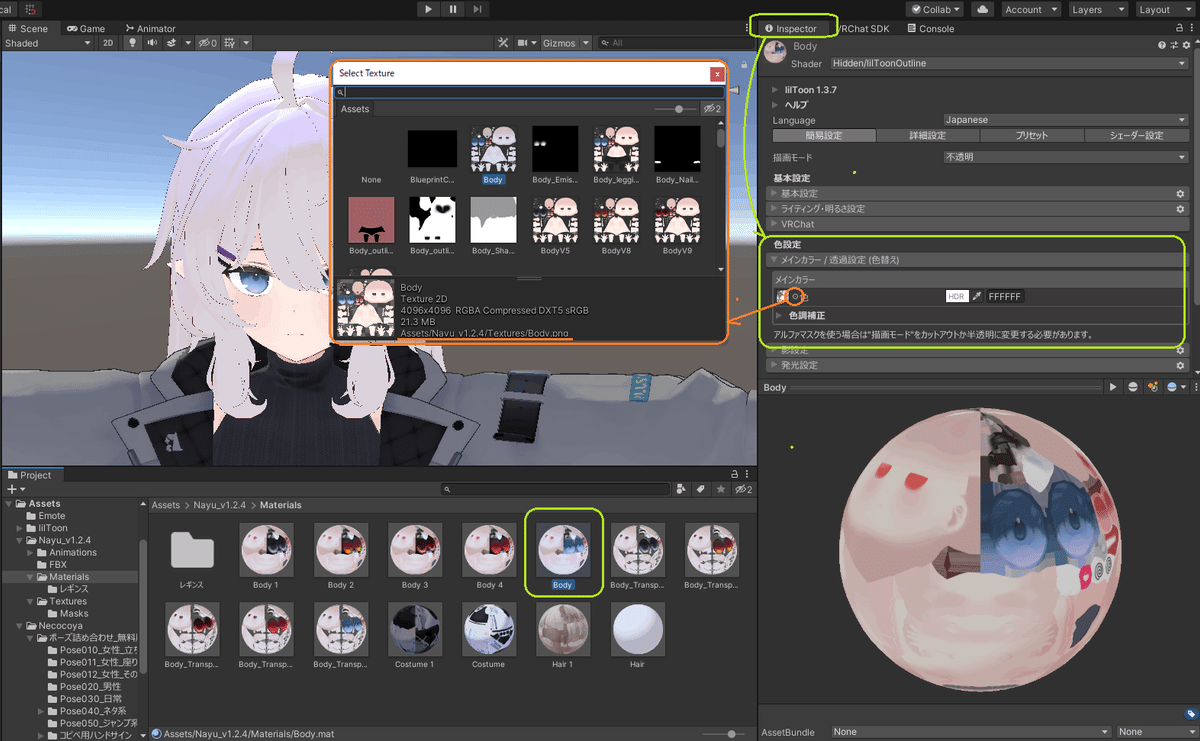The height and width of the screenshot is (741, 1200).
Task: Switch to the Console tab
Action: click(931, 29)
